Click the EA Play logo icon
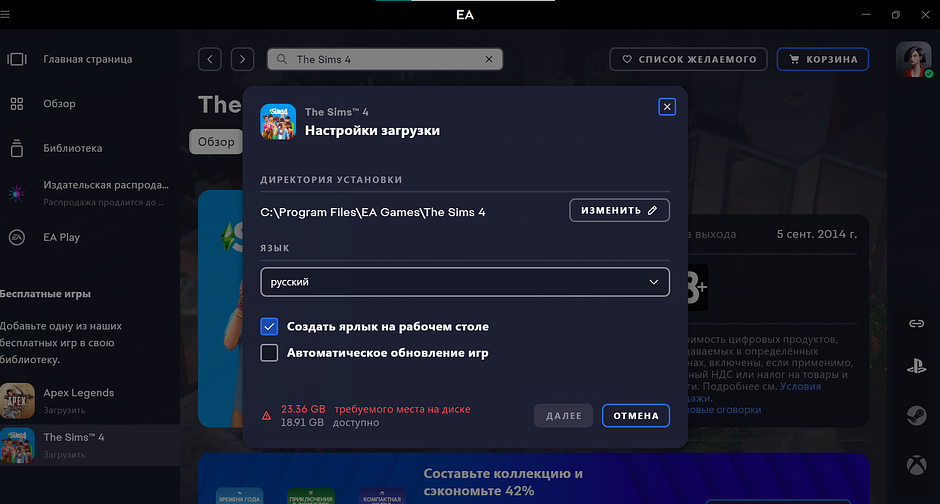The height and width of the screenshot is (504, 940). pyautogui.click(x=17, y=237)
